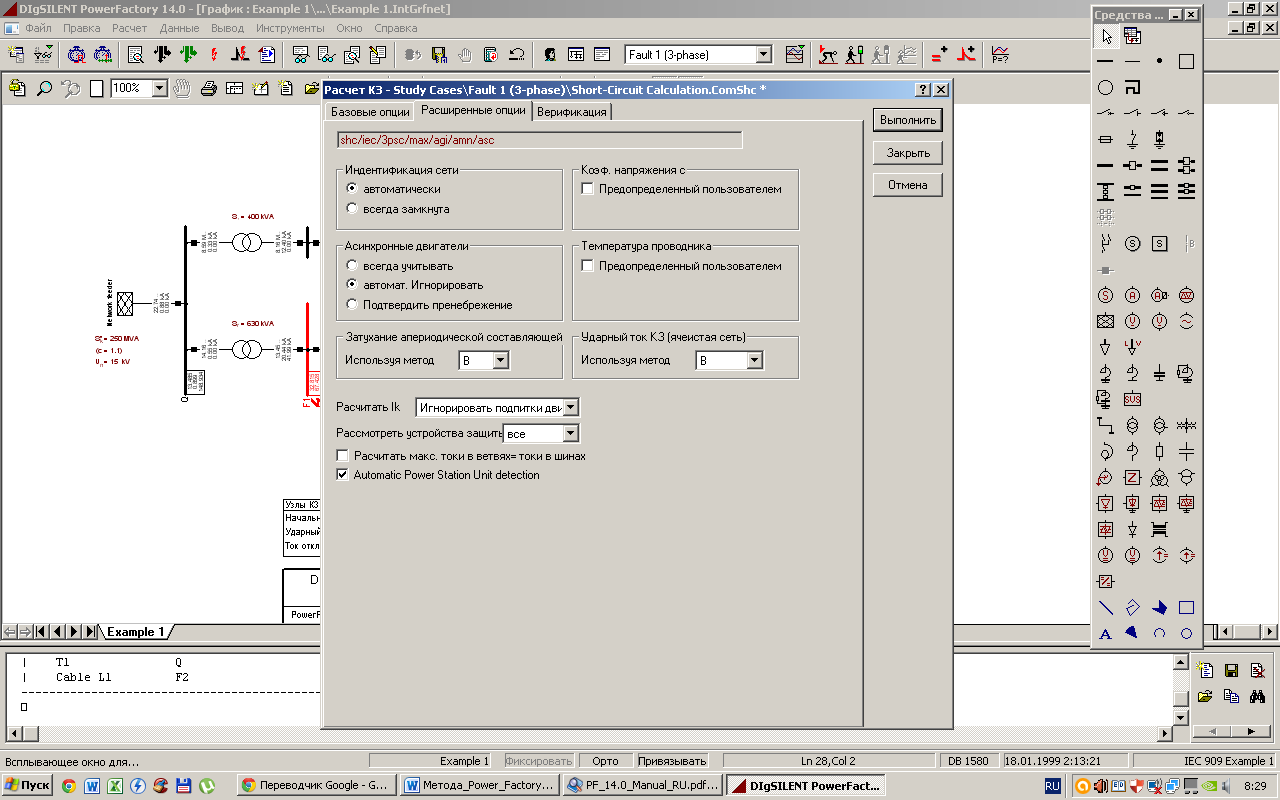Open Ударный ток КЗ method dropdown

click(x=755, y=361)
